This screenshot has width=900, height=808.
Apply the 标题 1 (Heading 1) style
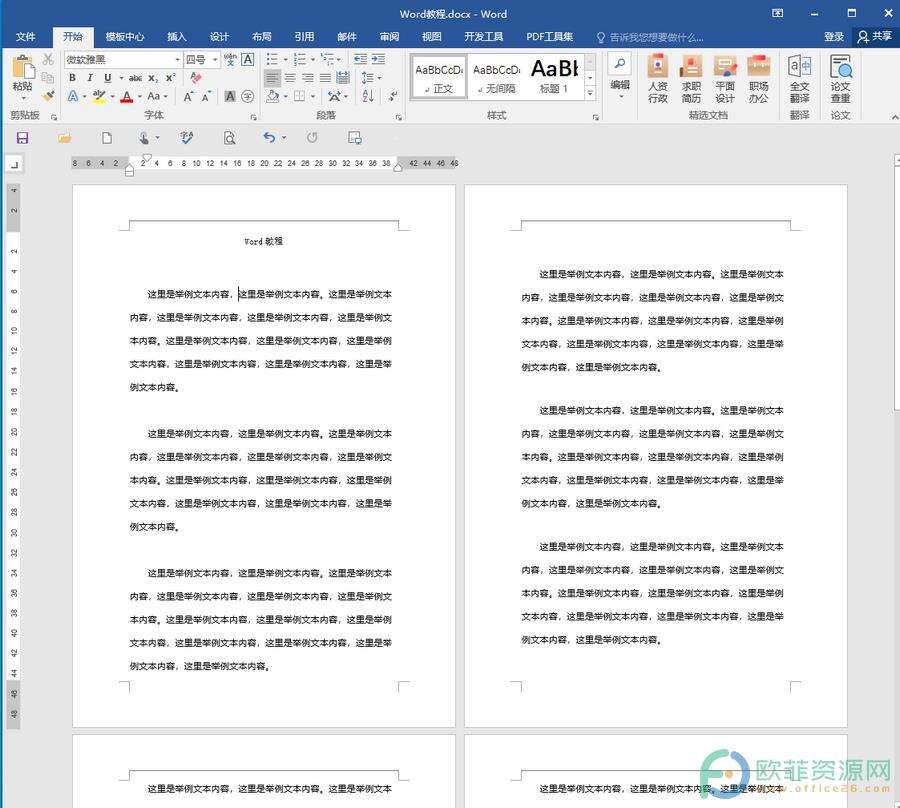point(554,77)
